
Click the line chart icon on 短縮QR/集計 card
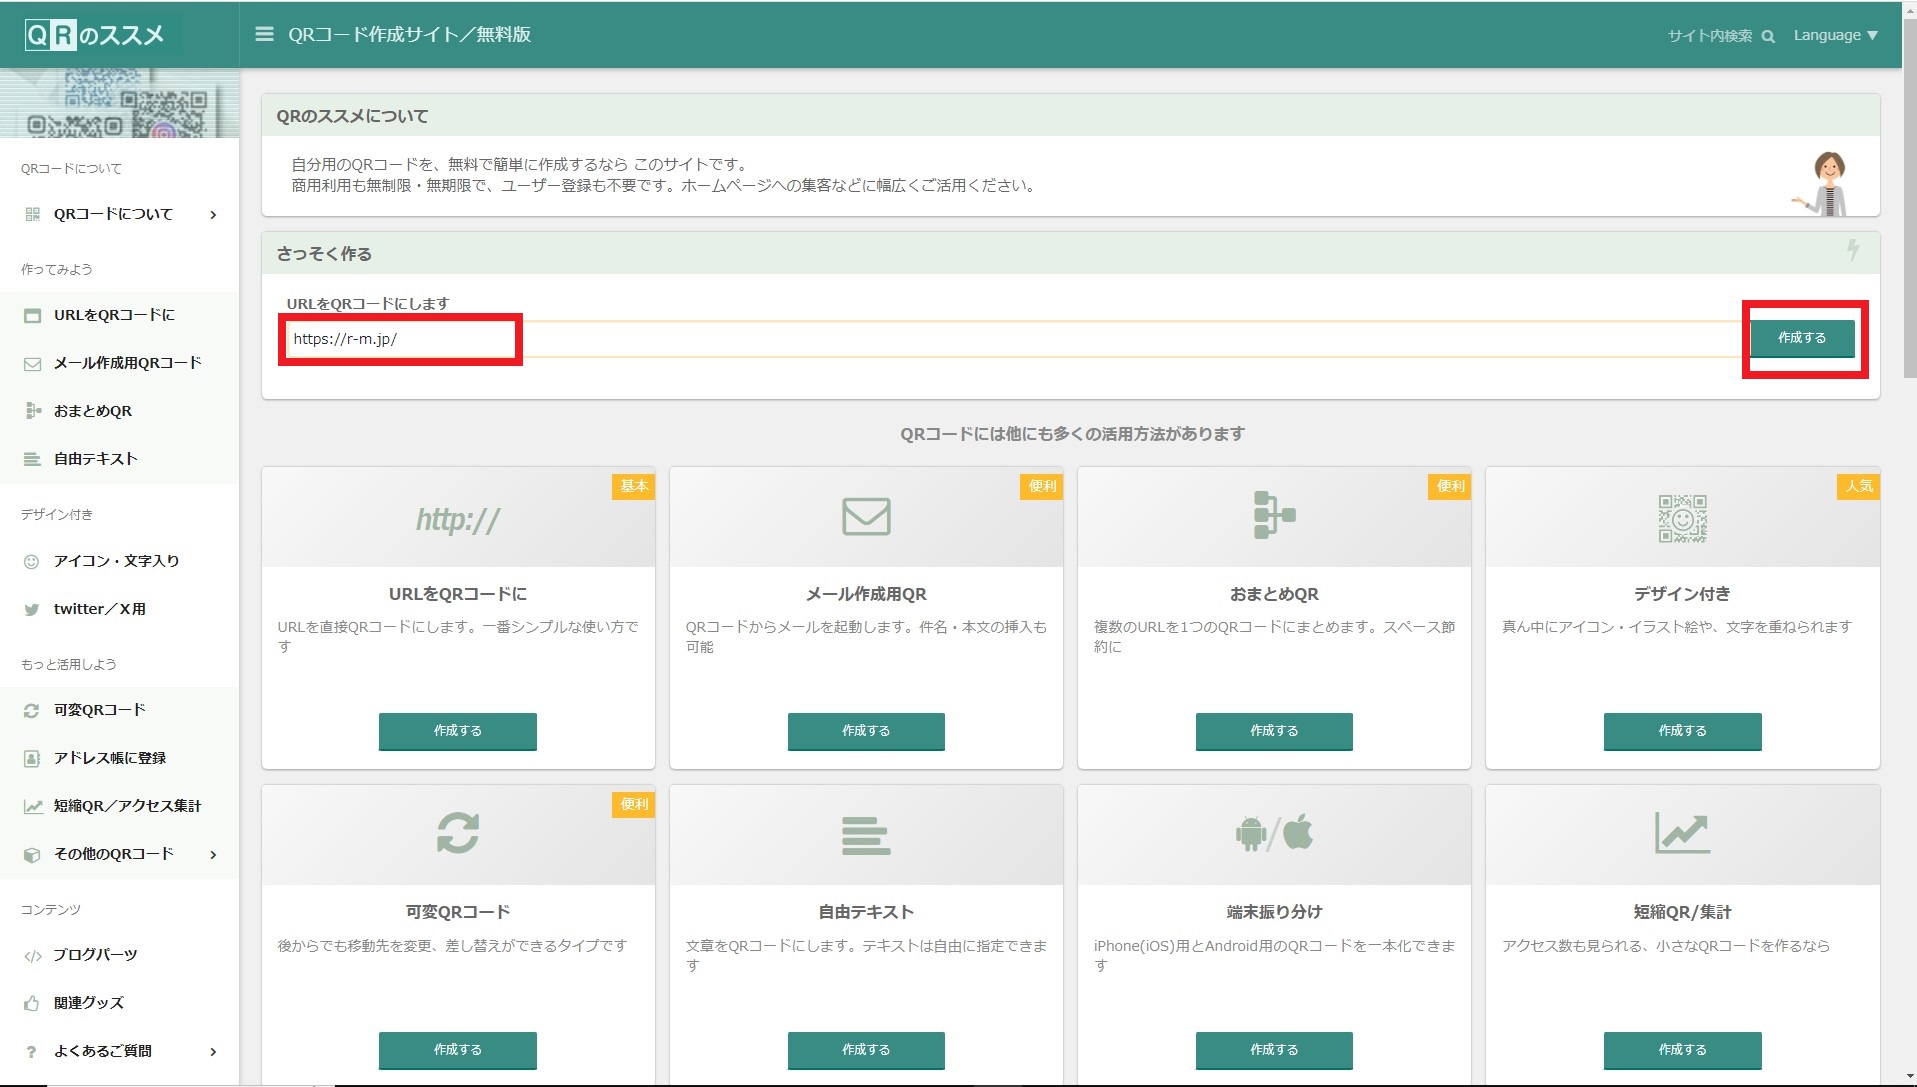1682,833
